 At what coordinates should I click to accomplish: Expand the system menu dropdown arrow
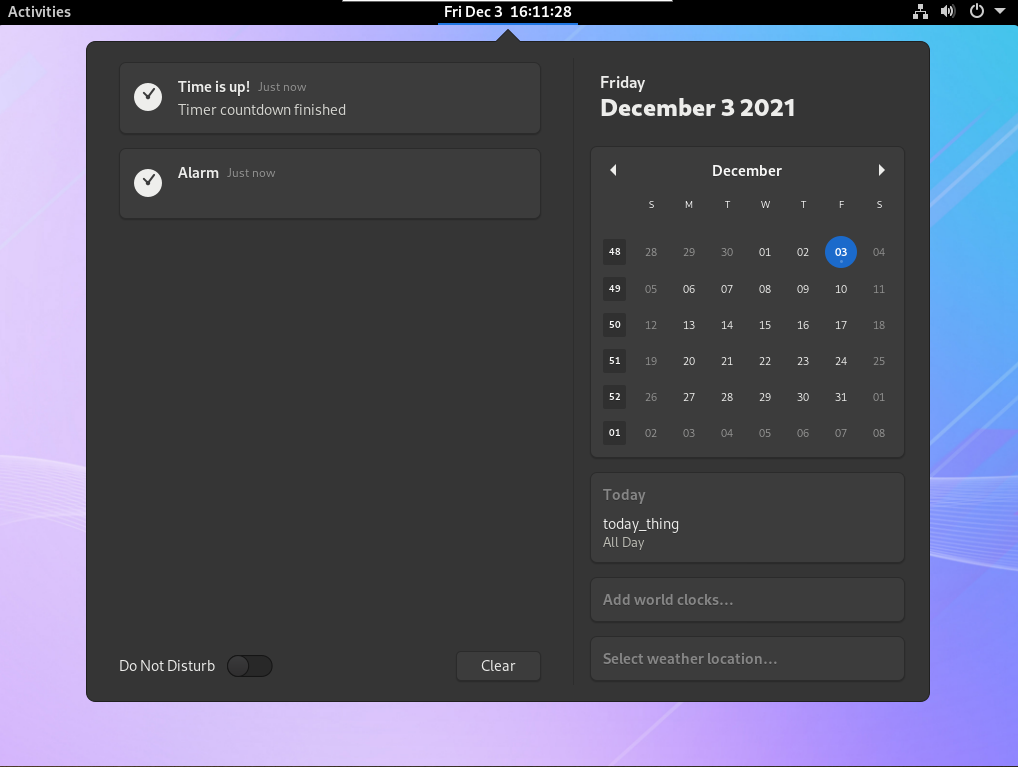pos(1000,12)
